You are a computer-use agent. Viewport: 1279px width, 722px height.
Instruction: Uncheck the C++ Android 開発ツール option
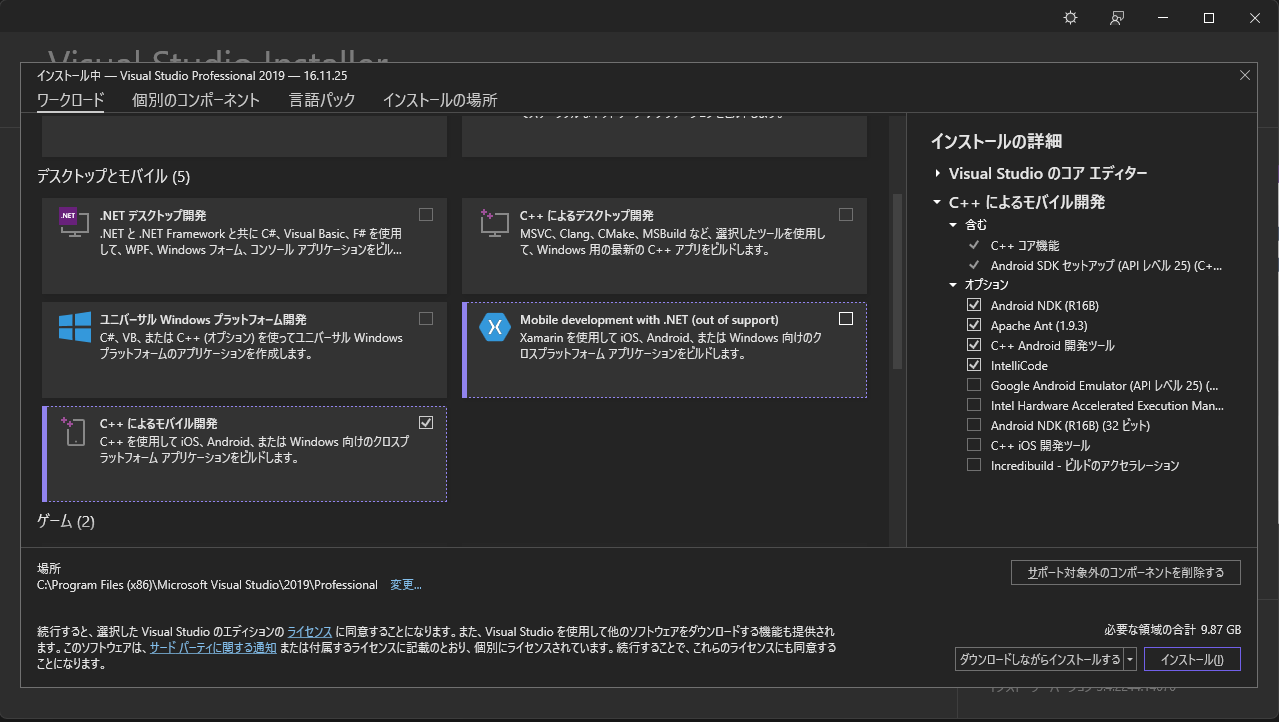(974, 345)
